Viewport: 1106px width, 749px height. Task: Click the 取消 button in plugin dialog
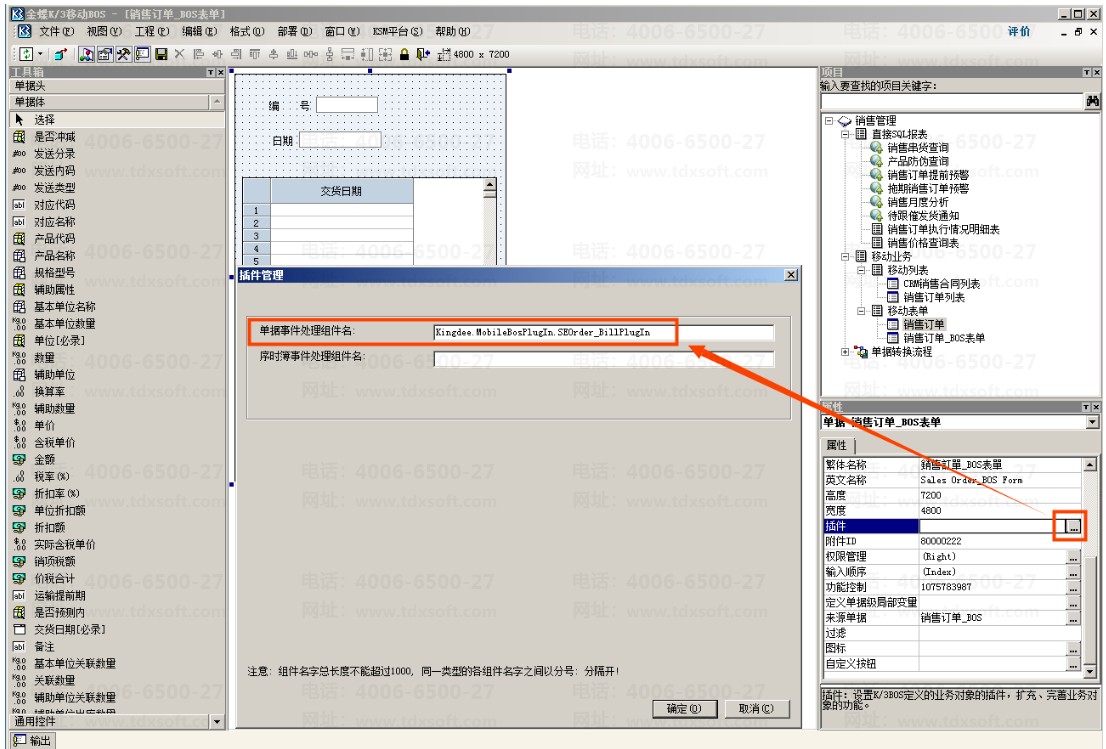(755, 708)
